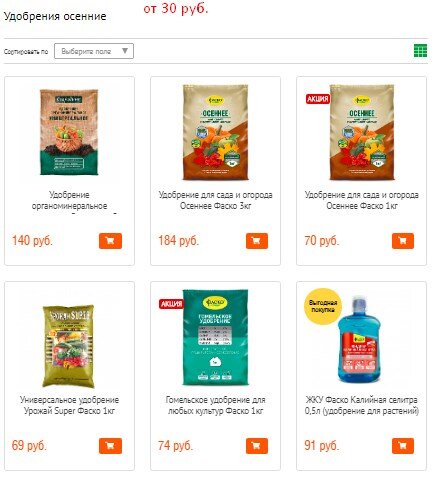Image resolution: width=444 pixels, height=479 pixels.
Task: Open the Удобрение органоминеральное product link
Action: 69,200
